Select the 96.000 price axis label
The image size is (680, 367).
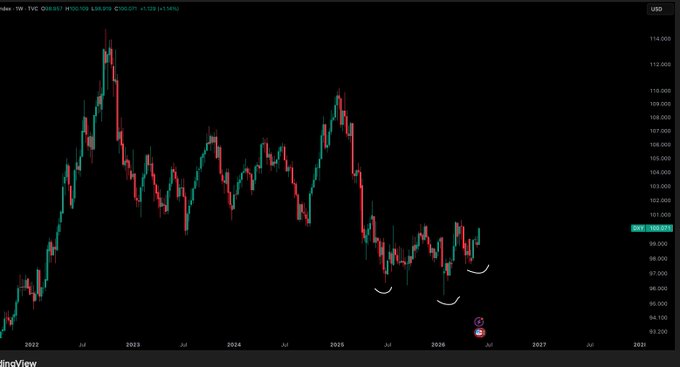tap(658, 289)
